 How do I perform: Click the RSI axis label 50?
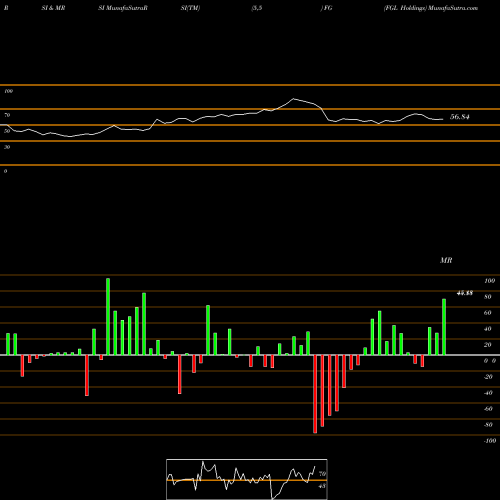[7, 131]
